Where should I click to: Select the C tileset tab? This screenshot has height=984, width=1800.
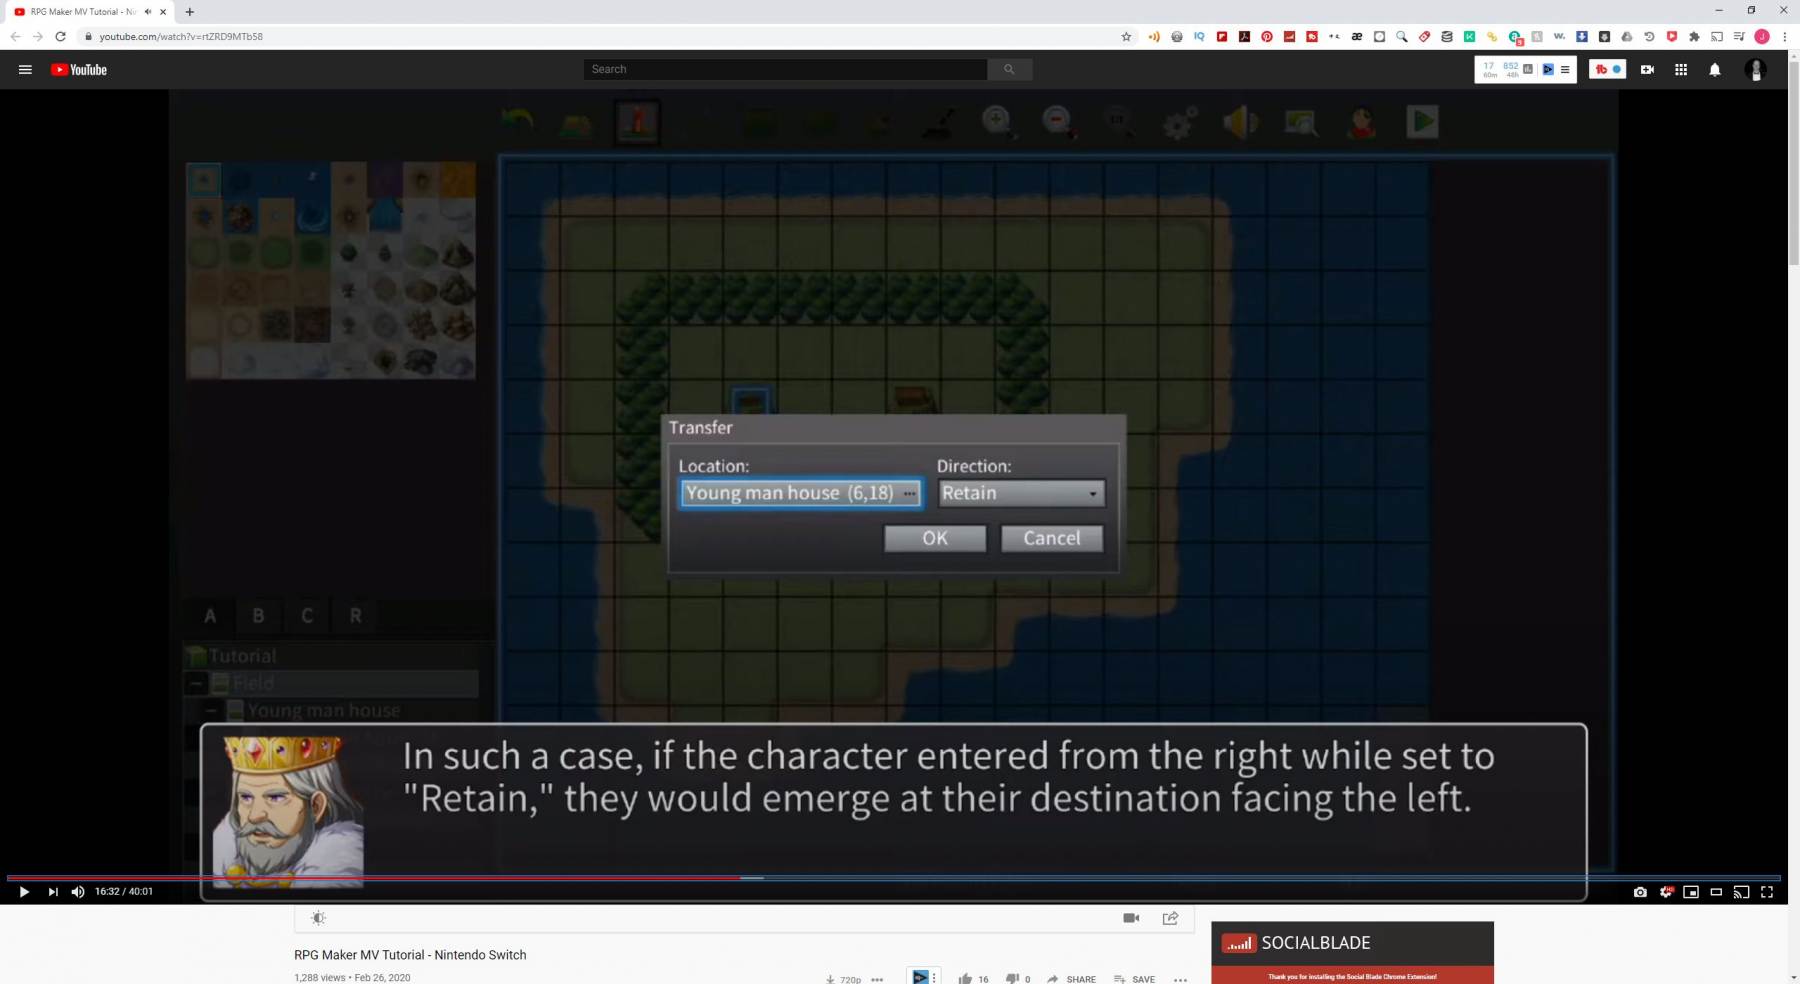(307, 616)
